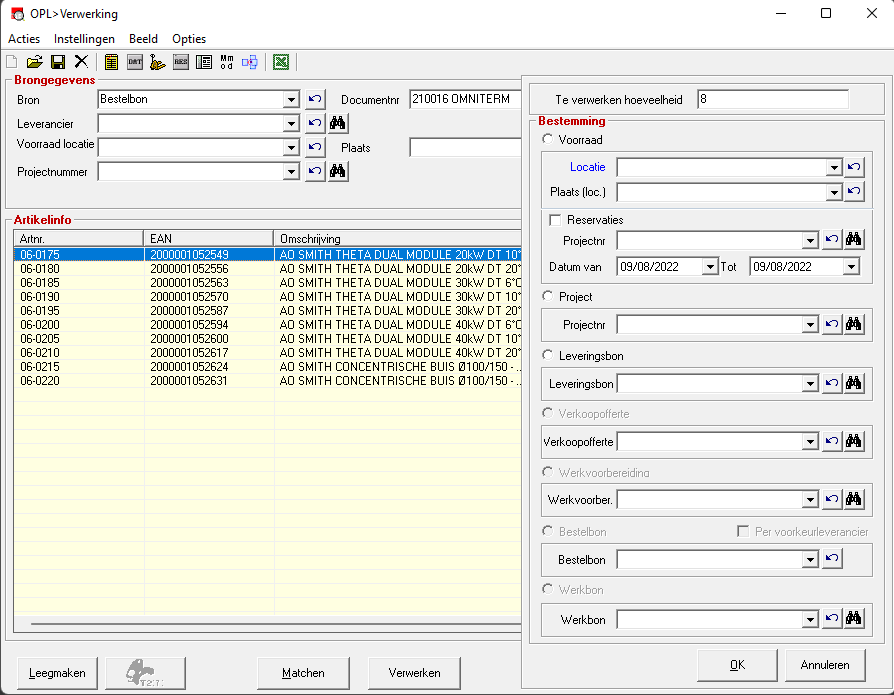This screenshot has height=695, width=894.
Task: Click the DAT toolbar icon
Action: coord(135,62)
